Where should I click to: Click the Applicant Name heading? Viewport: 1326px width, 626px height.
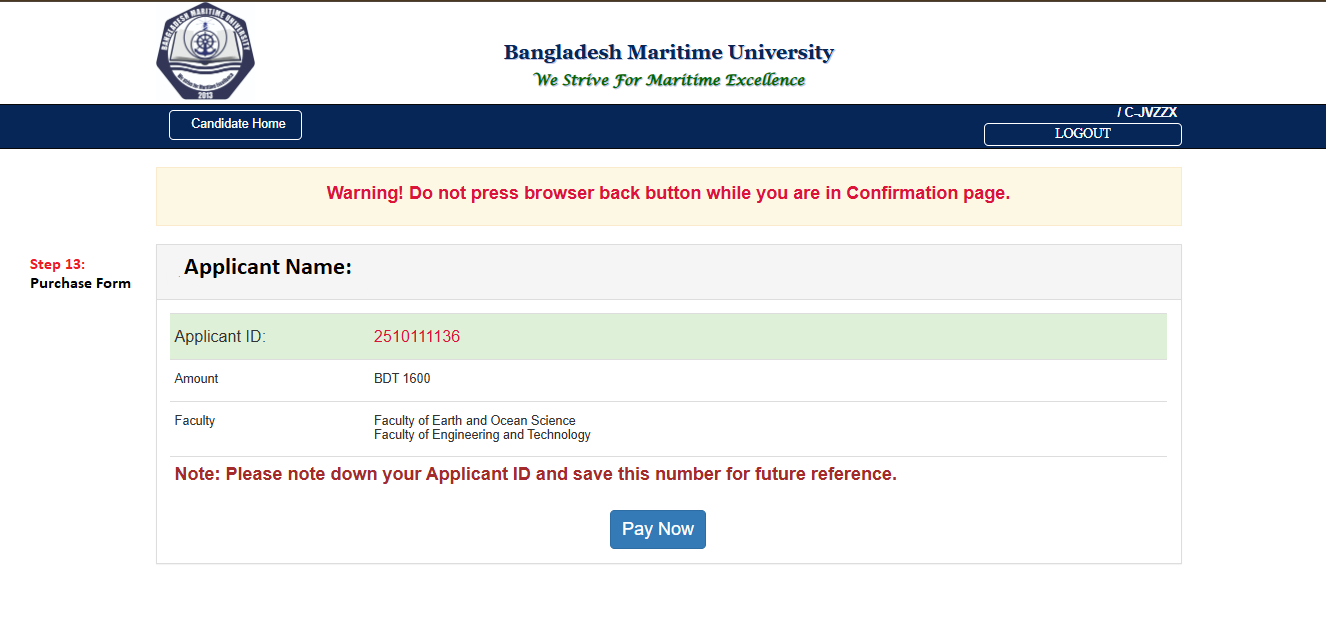tap(268, 267)
